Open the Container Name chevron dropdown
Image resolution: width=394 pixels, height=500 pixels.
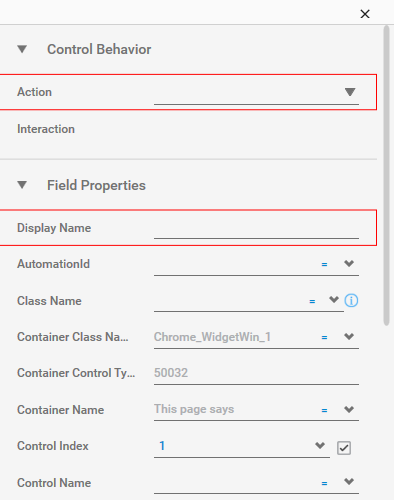[x=349, y=409]
